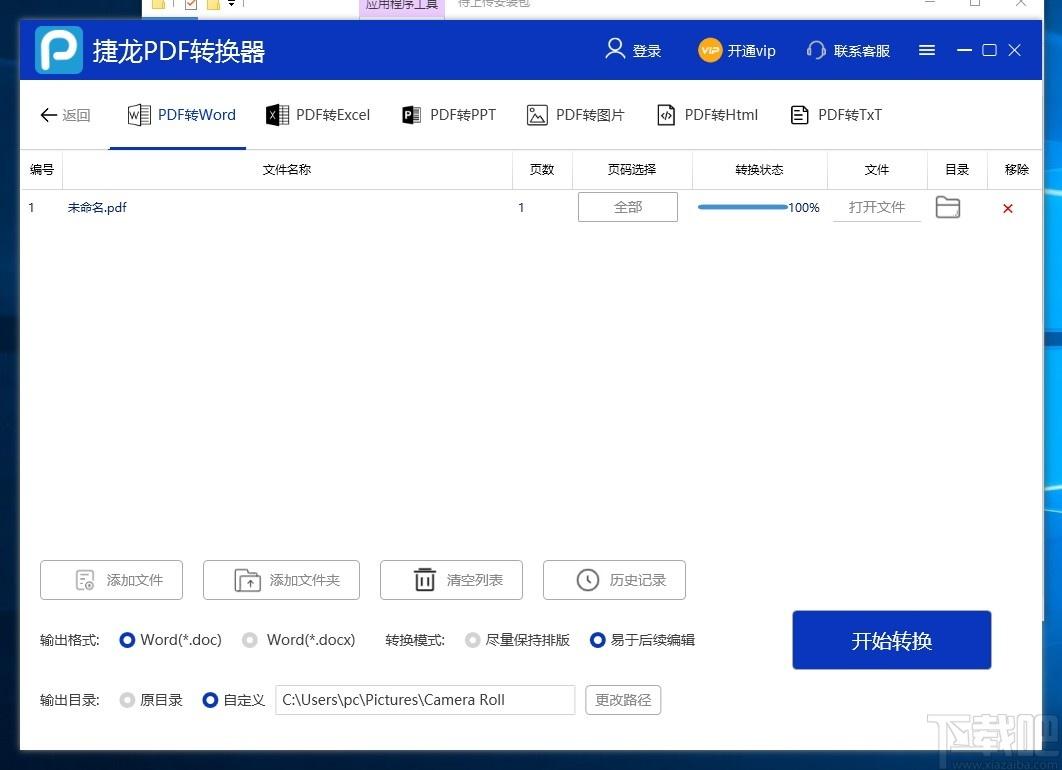Switch to PDF转Html tab
1062x770 pixels.
tap(707, 115)
